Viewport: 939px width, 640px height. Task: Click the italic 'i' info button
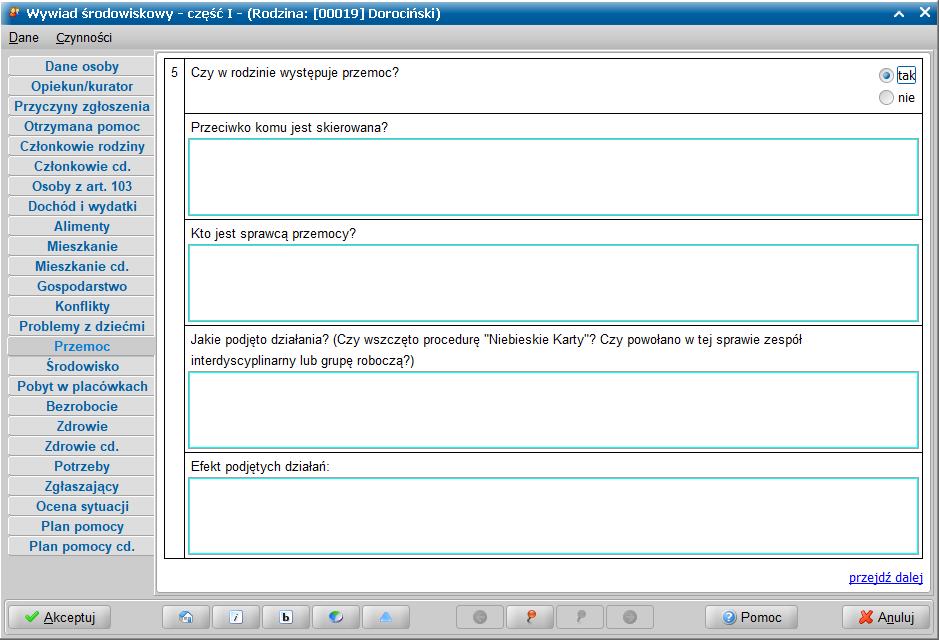click(236, 617)
